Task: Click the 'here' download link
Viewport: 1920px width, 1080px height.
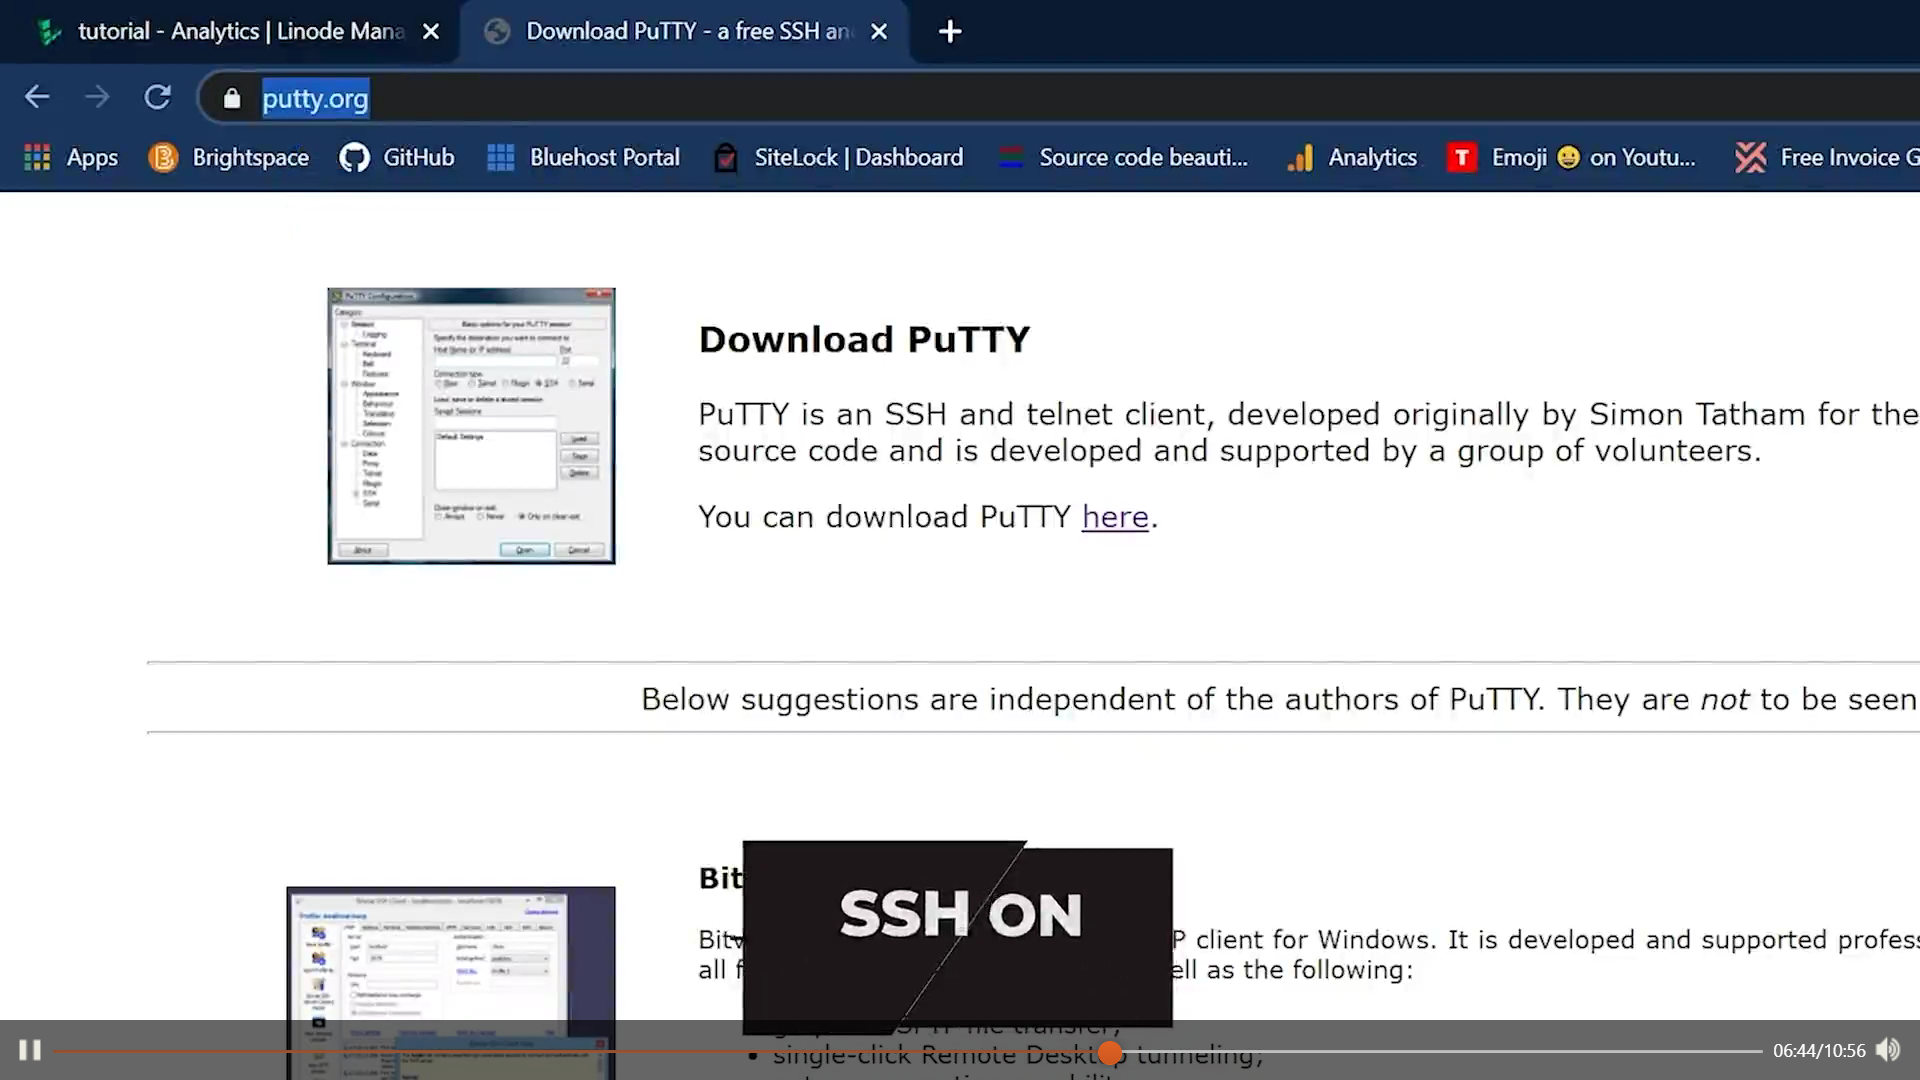Action: click(x=1115, y=517)
